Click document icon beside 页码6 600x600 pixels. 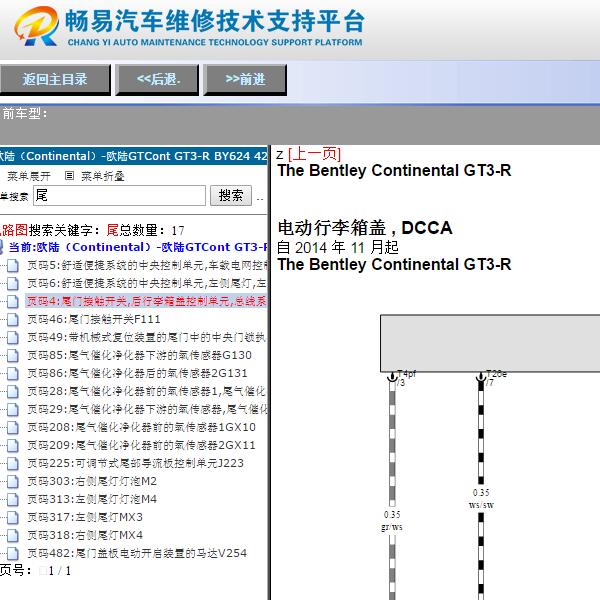[x=13, y=284]
